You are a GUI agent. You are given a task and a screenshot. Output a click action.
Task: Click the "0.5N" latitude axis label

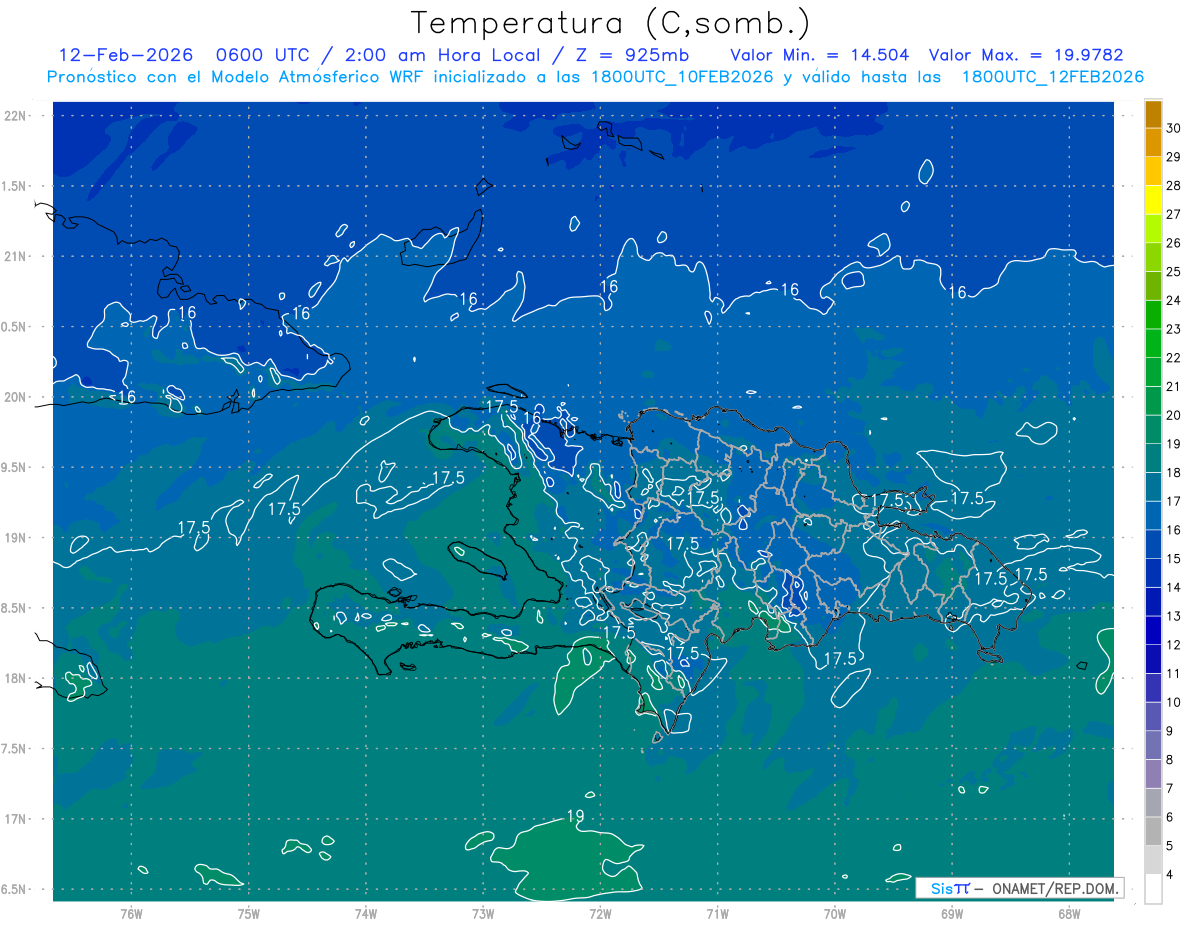[x=14, y=327]
